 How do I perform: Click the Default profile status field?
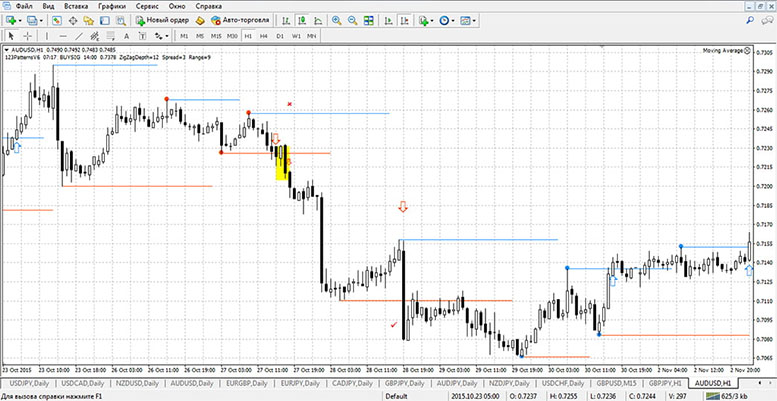pyautogui.click(x=398, y=395)
